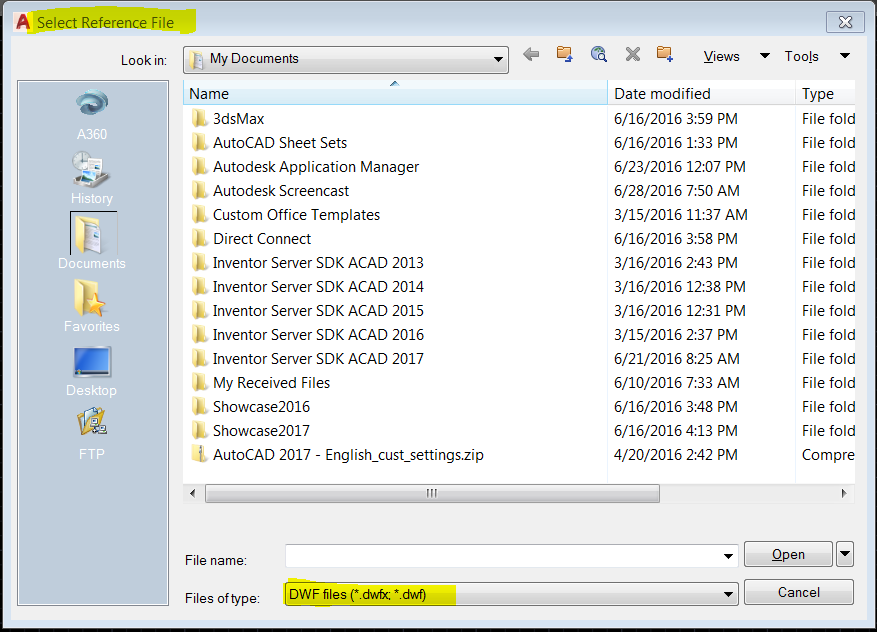Open the A360 cloud location
Image resolution: width=877 pixels, height=632 pixels.
92,115
